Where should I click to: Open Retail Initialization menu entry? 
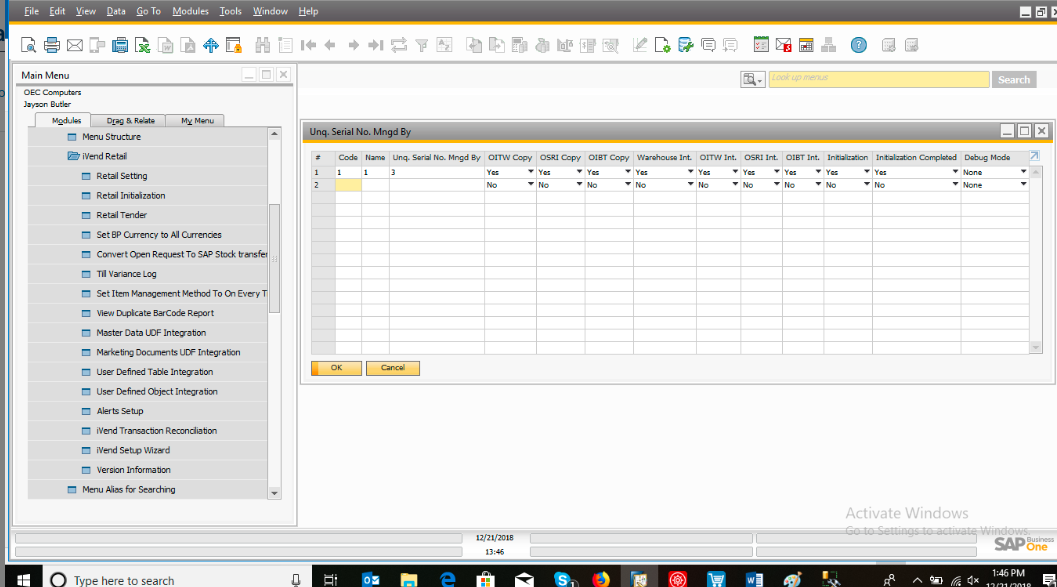(x=130, y=195)
